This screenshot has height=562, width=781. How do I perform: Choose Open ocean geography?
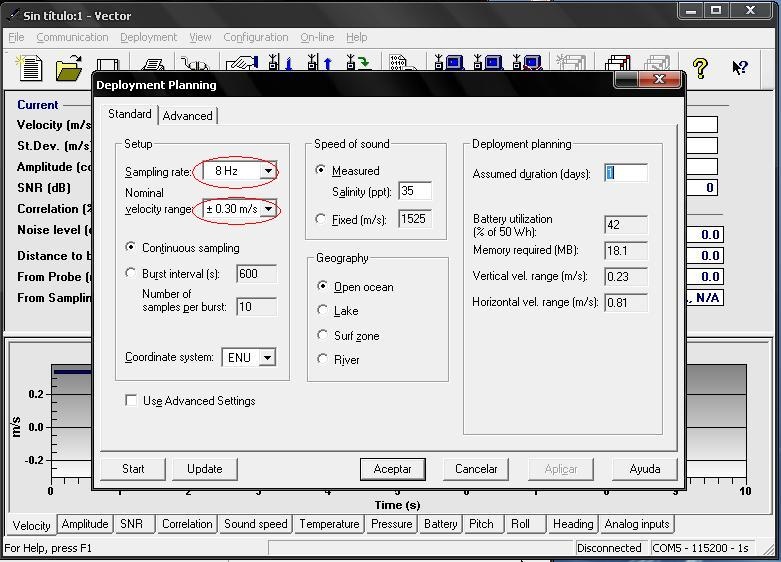(x=323, y=286)
